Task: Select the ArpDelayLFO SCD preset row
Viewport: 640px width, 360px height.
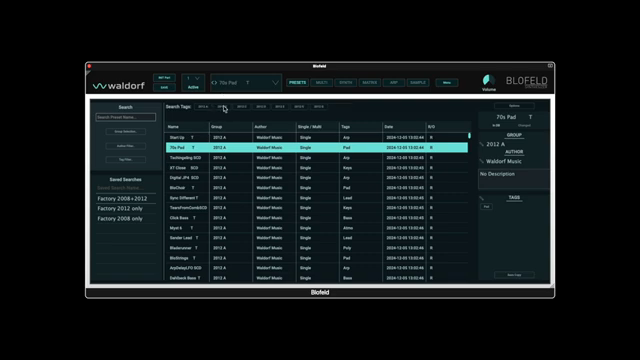Action: tap(317, 268)
